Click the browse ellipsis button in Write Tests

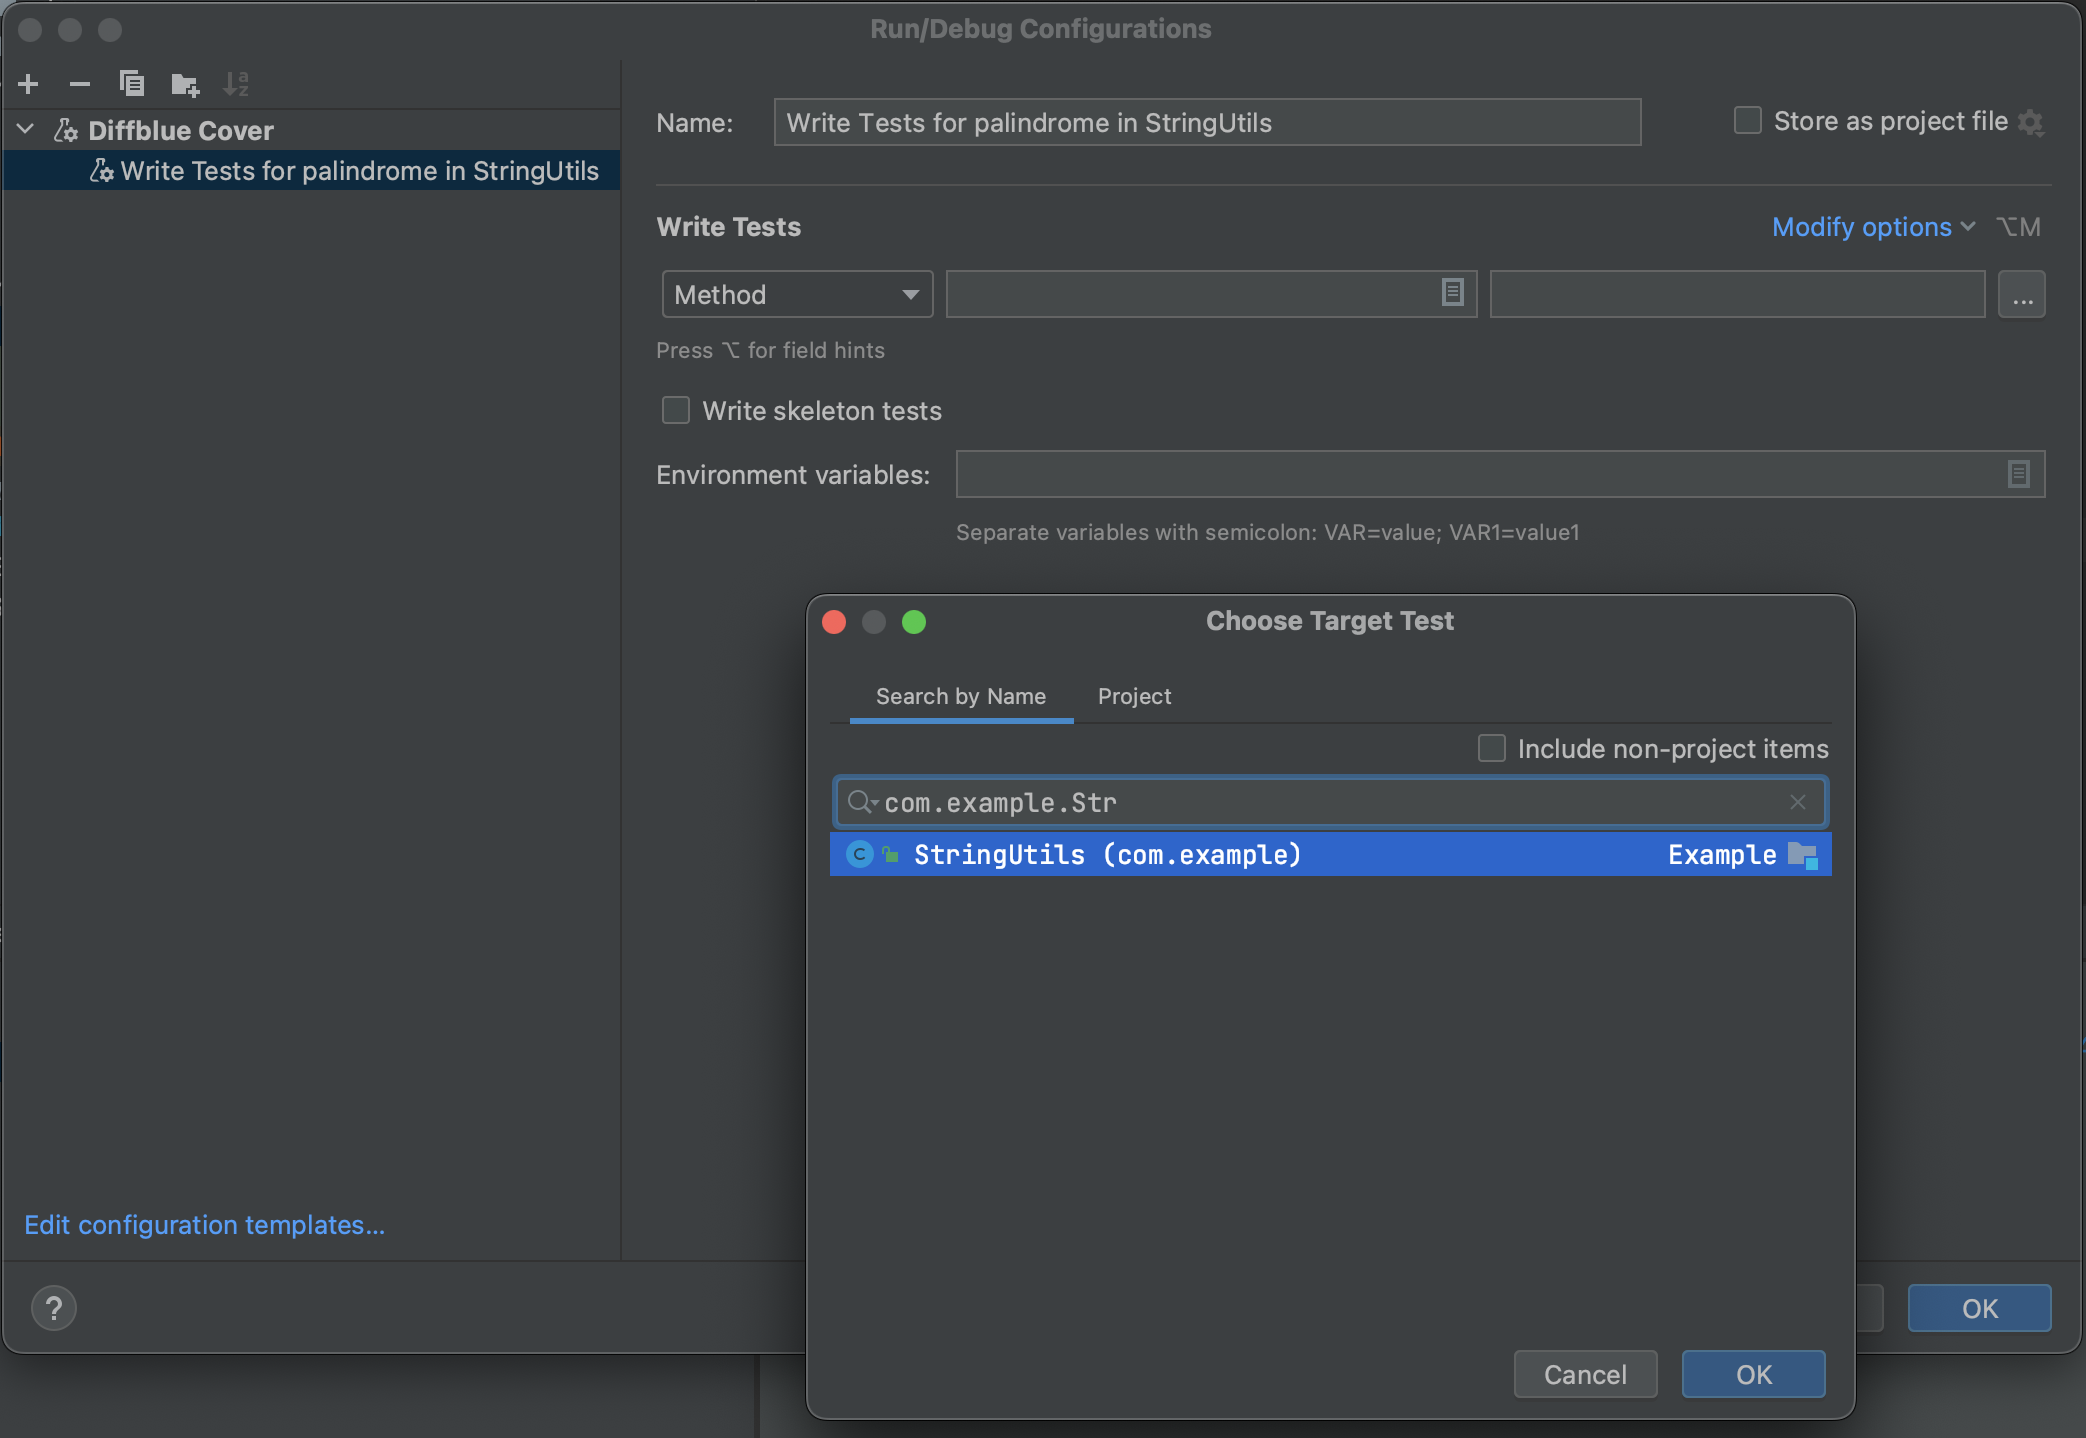pos(2021,295)
